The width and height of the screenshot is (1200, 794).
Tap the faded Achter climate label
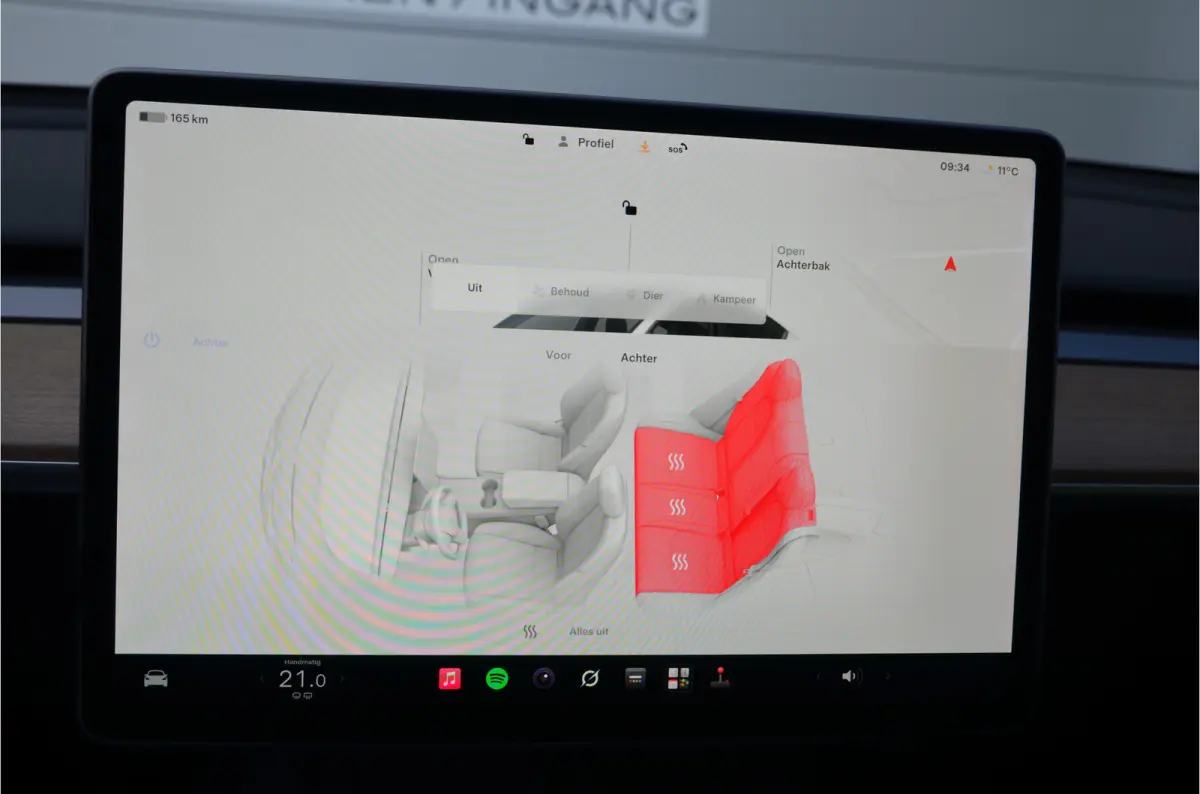click(x=210, y=342)
